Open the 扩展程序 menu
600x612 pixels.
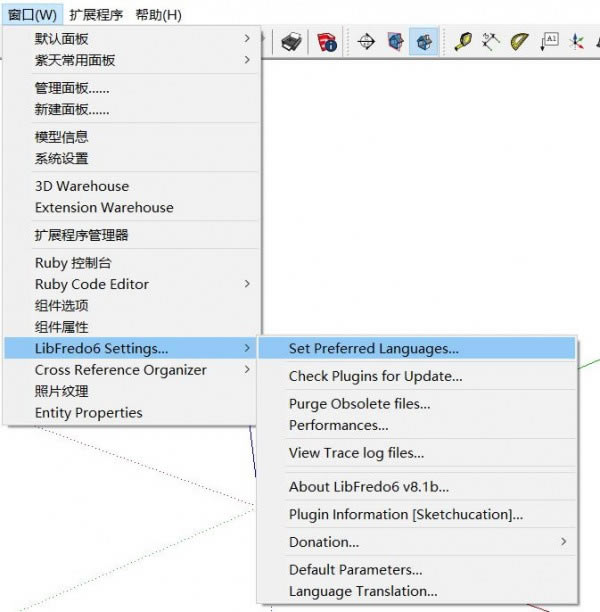click(x=96, y=15)
